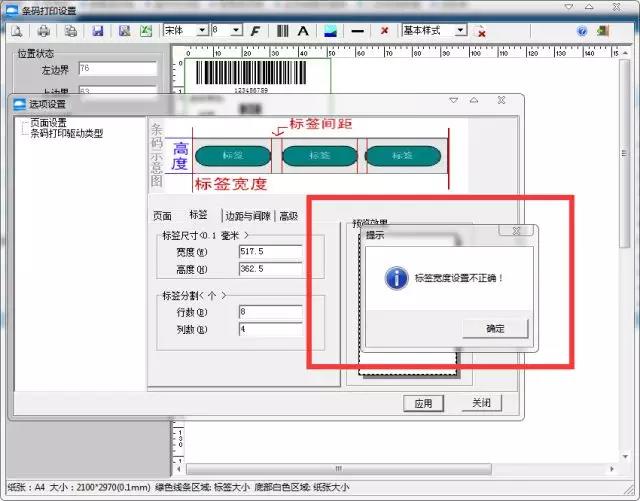Viewport: 640px width, 501px height.
Task: Switch to the 页面 tab
Action: 162,215
